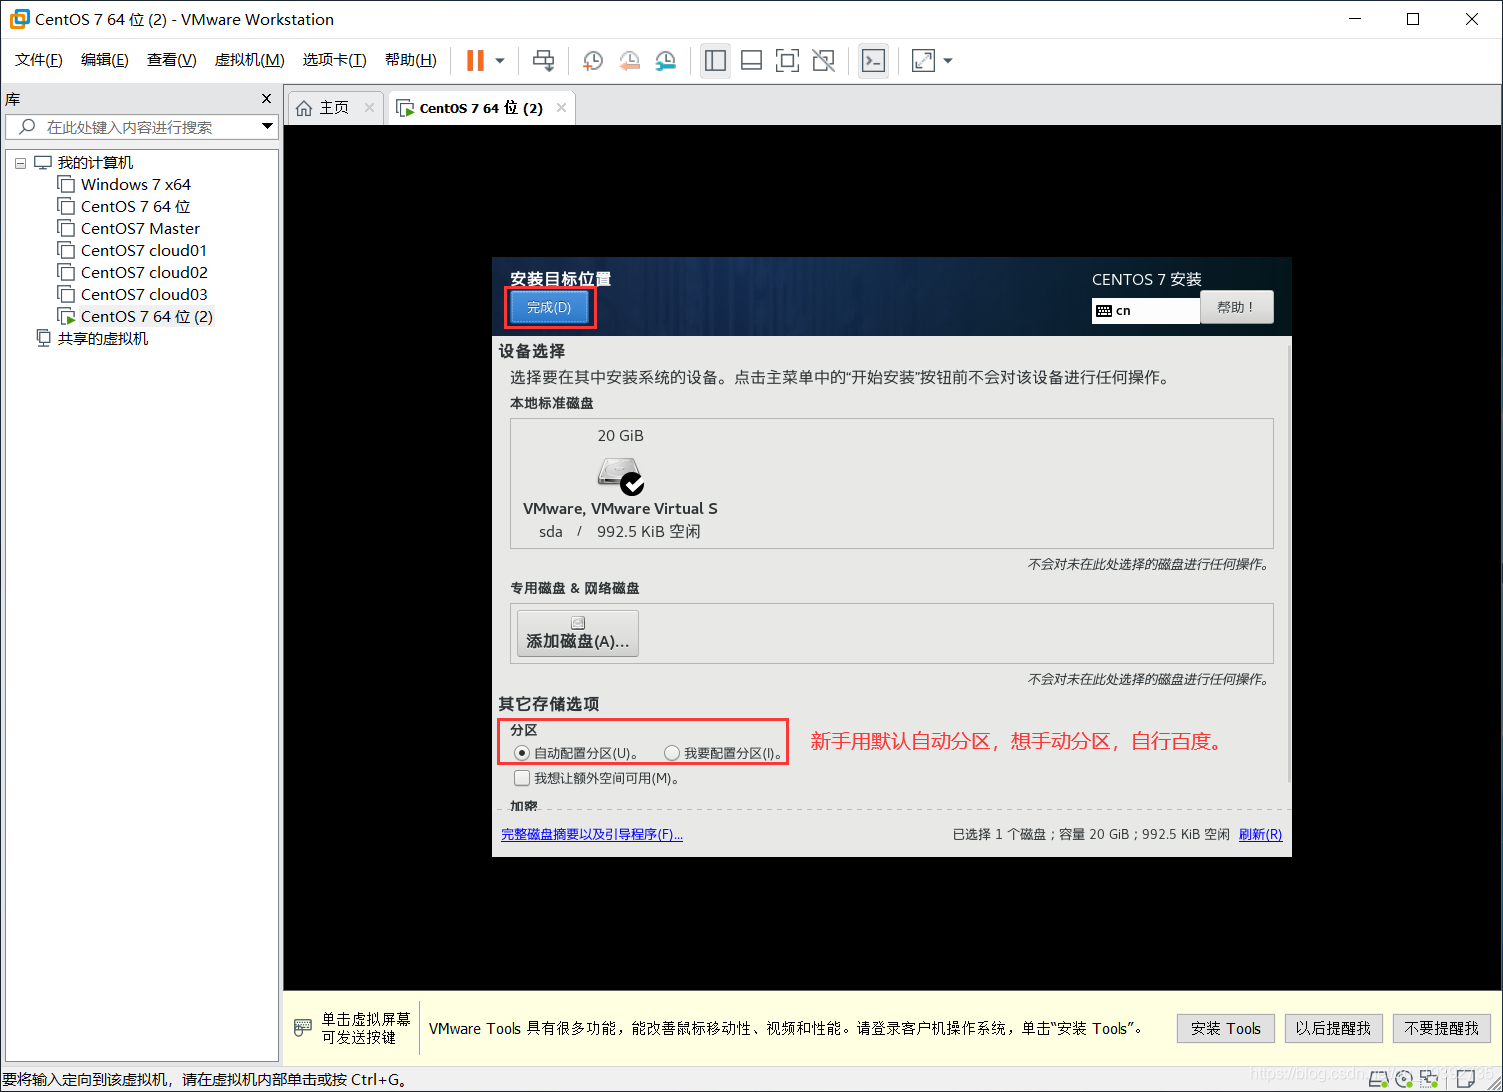Click the message log status bar icon

[x=1467, y=1078]
